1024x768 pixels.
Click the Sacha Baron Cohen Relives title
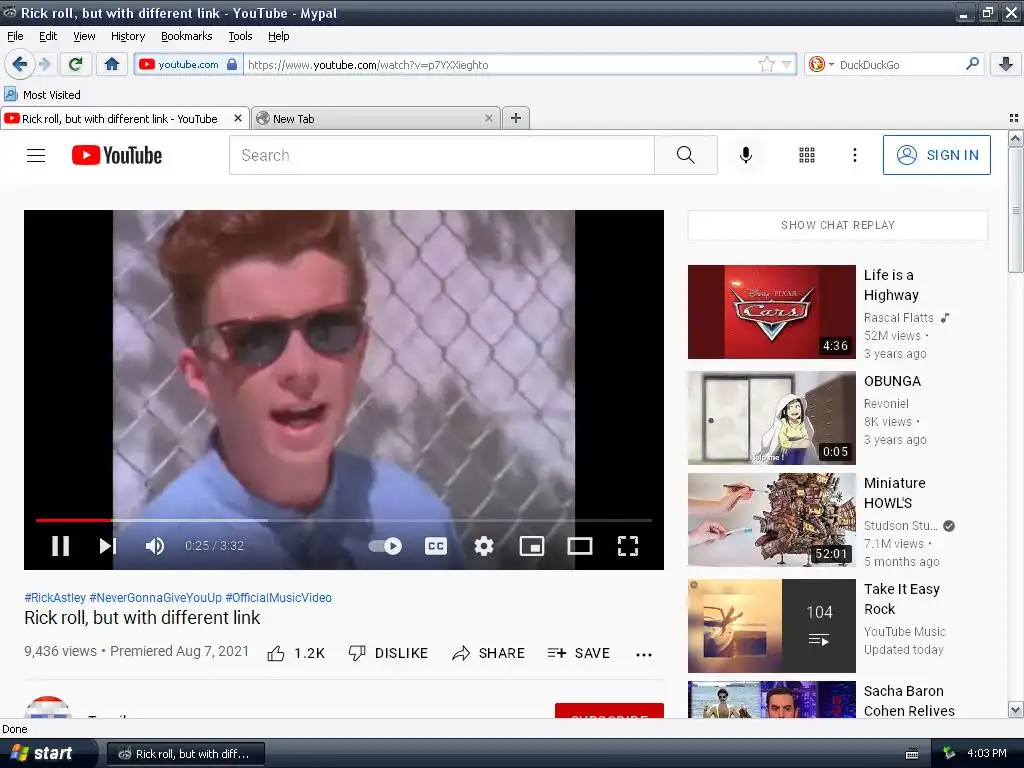[x=909, y=700]
